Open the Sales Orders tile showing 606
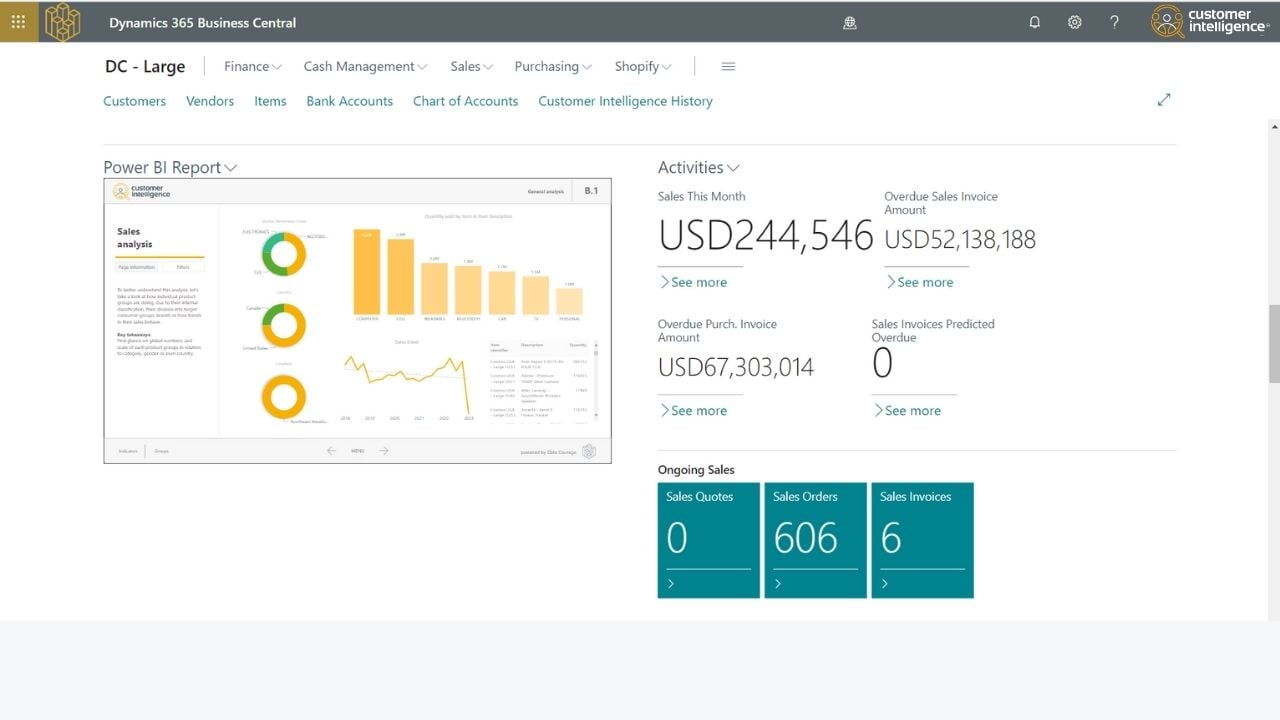 pyautogui.click(x=815, y=540)
